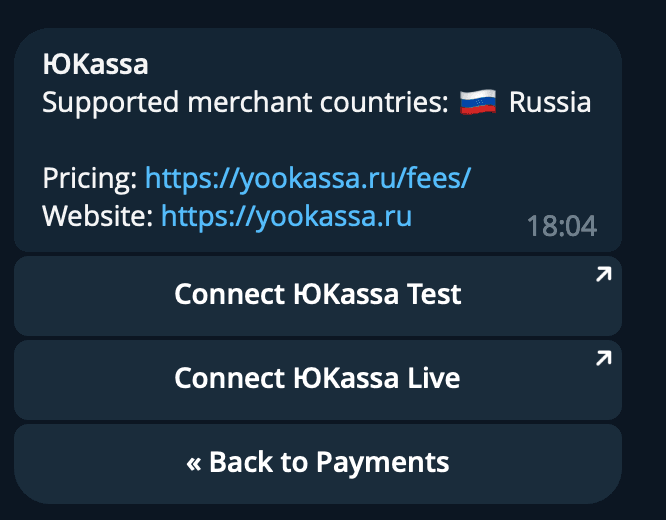Viewport: 666px width, 520px height.
Task: Click the dark chat background beside the message
Action: point(644,150)
